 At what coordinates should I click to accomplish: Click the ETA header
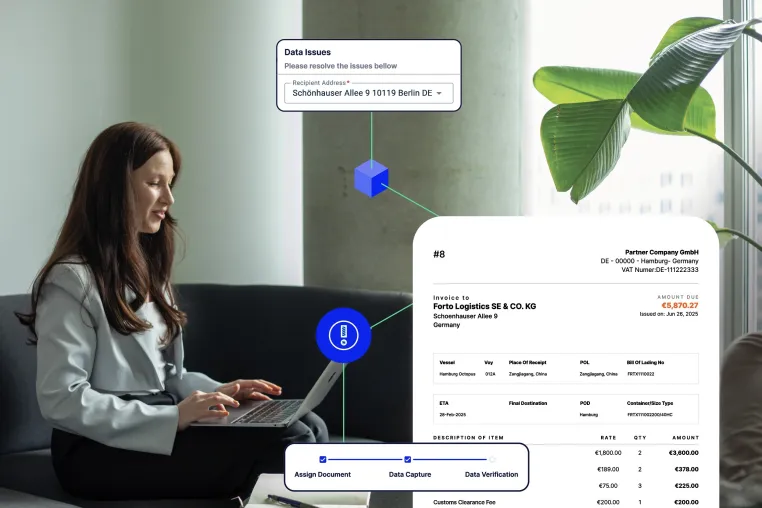(444, 403)
